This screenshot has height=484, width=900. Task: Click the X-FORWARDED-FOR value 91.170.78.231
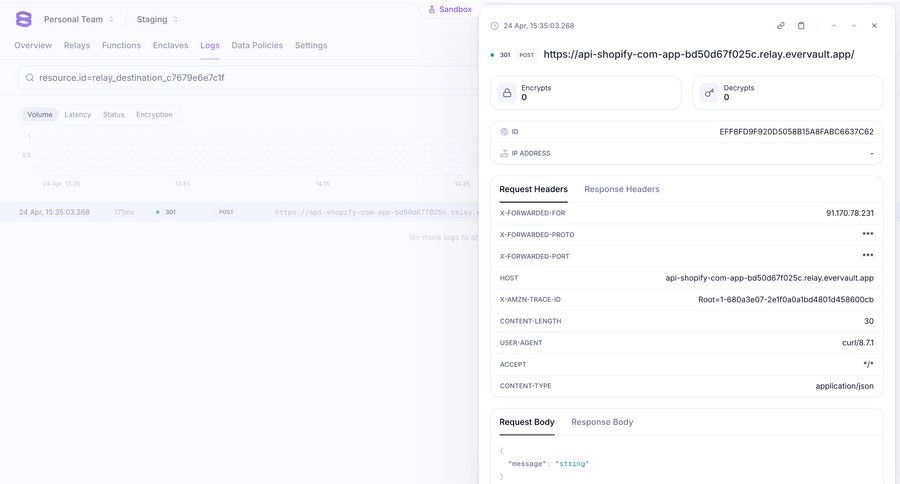tap(850, 213)
